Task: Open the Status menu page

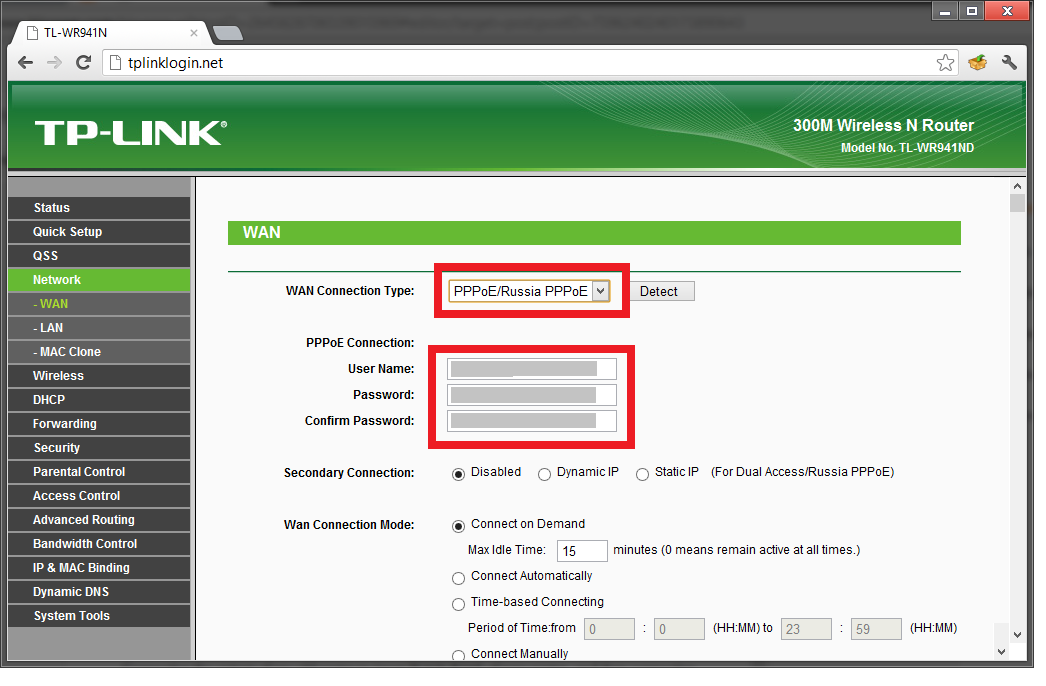Action: coord(99,208)
